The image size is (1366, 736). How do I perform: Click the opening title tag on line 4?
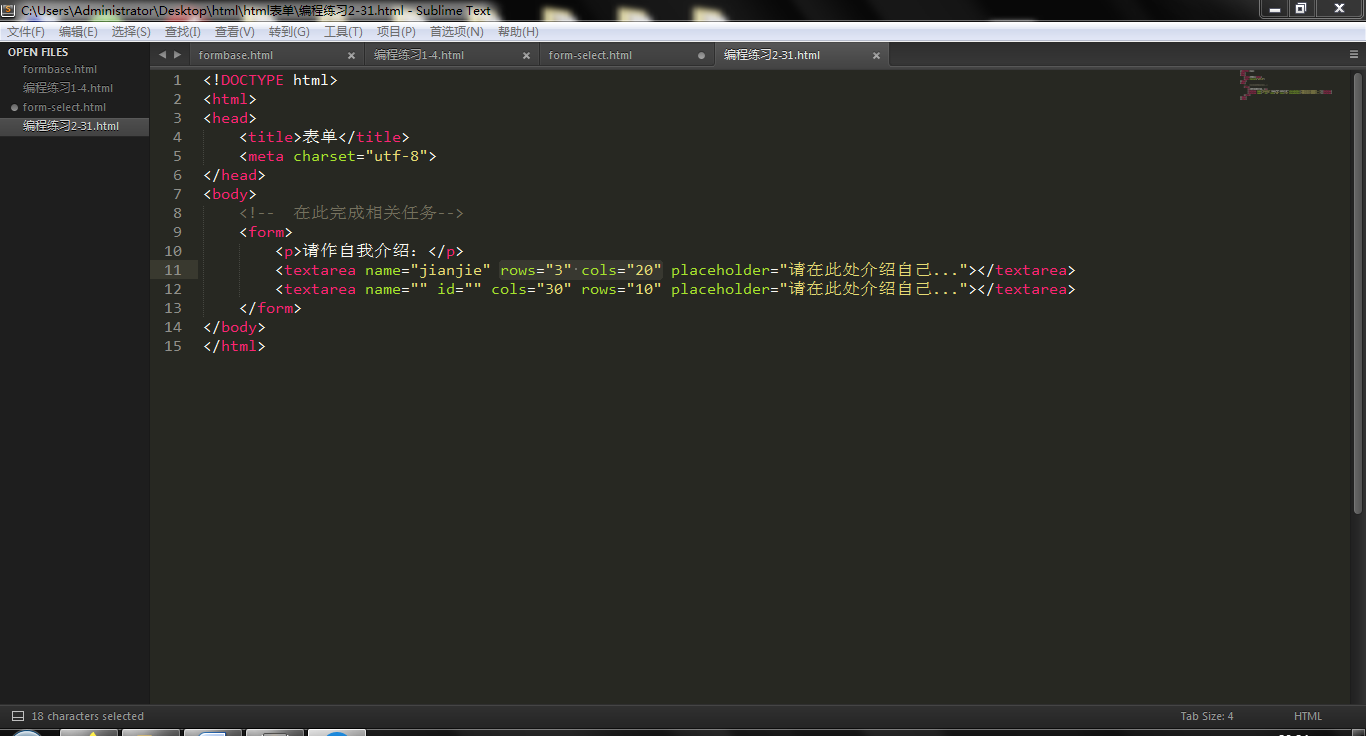[x=271, y=137]
